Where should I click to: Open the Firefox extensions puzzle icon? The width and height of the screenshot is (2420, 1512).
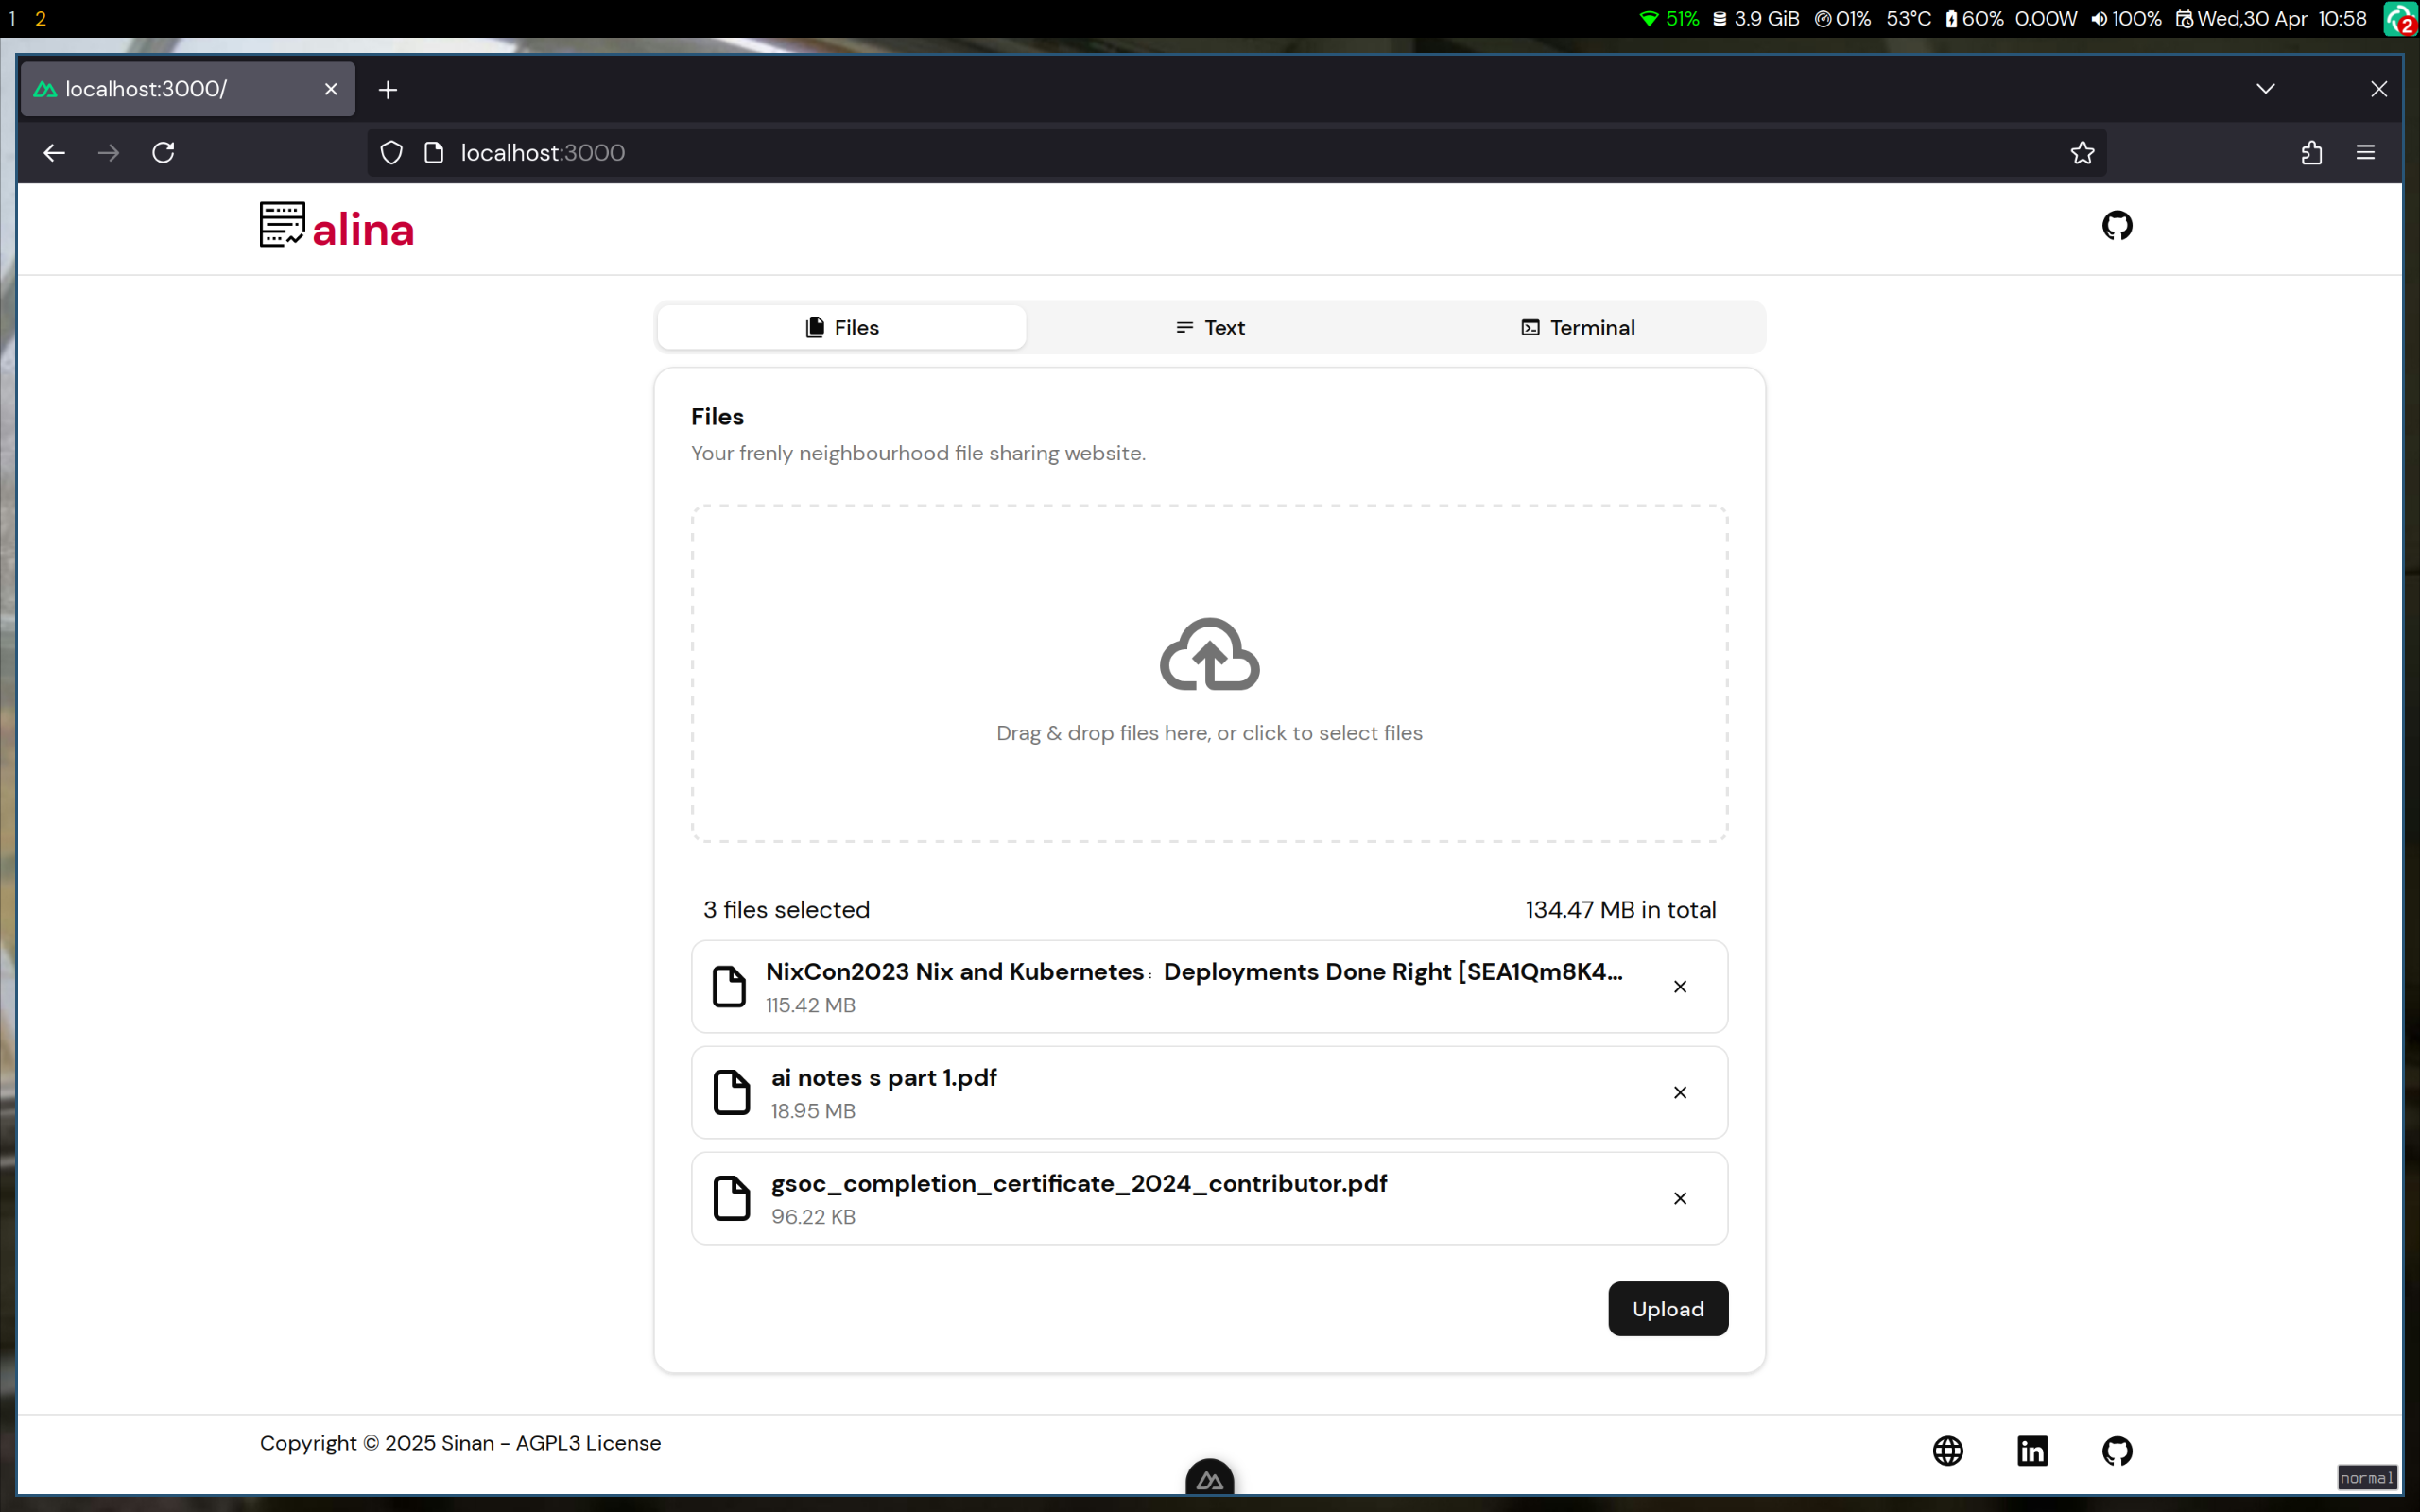click(x=2311, y=153)
